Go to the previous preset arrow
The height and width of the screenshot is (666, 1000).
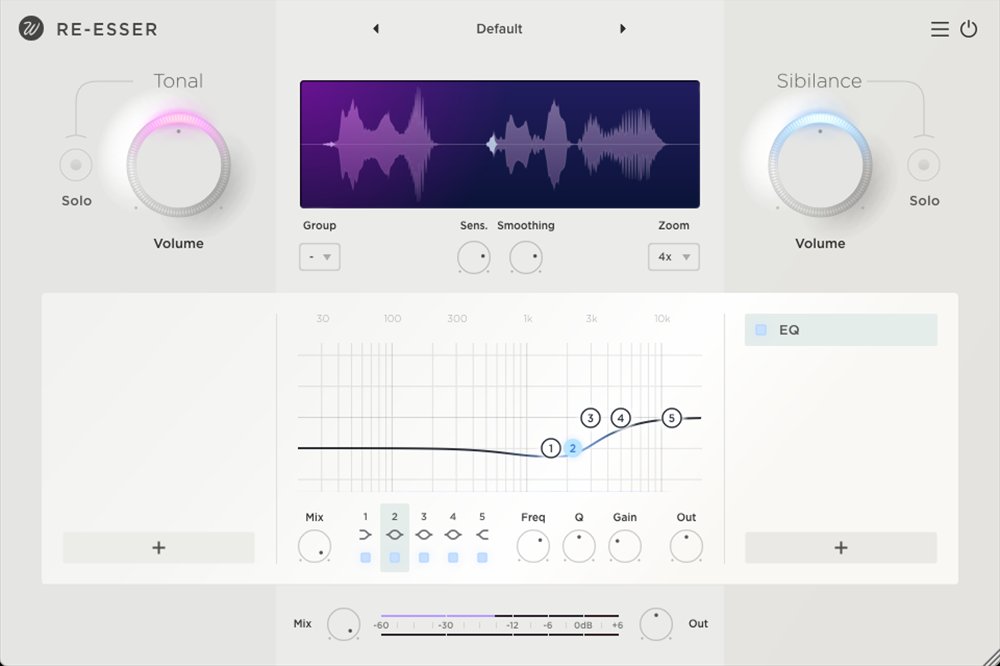(x=376, y=29)
